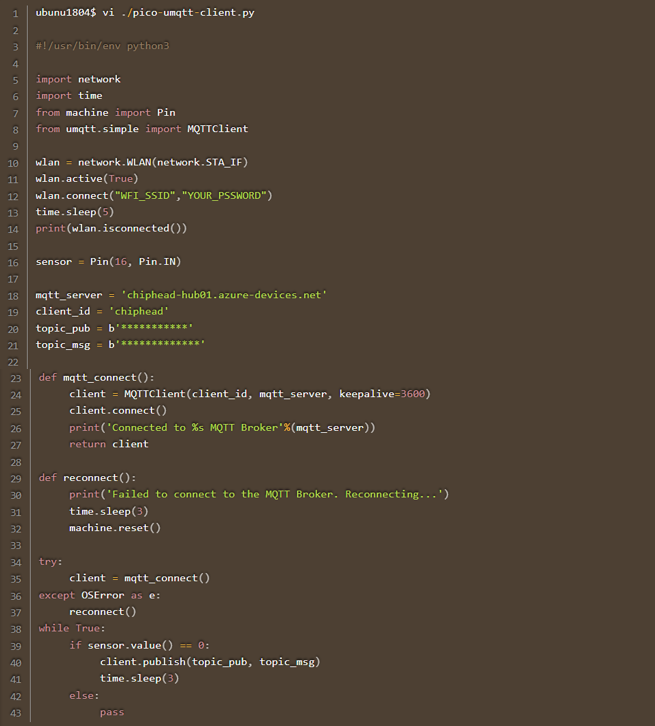Click the 'reconnect()' call on line 37
655x726 pixels.
103,612
